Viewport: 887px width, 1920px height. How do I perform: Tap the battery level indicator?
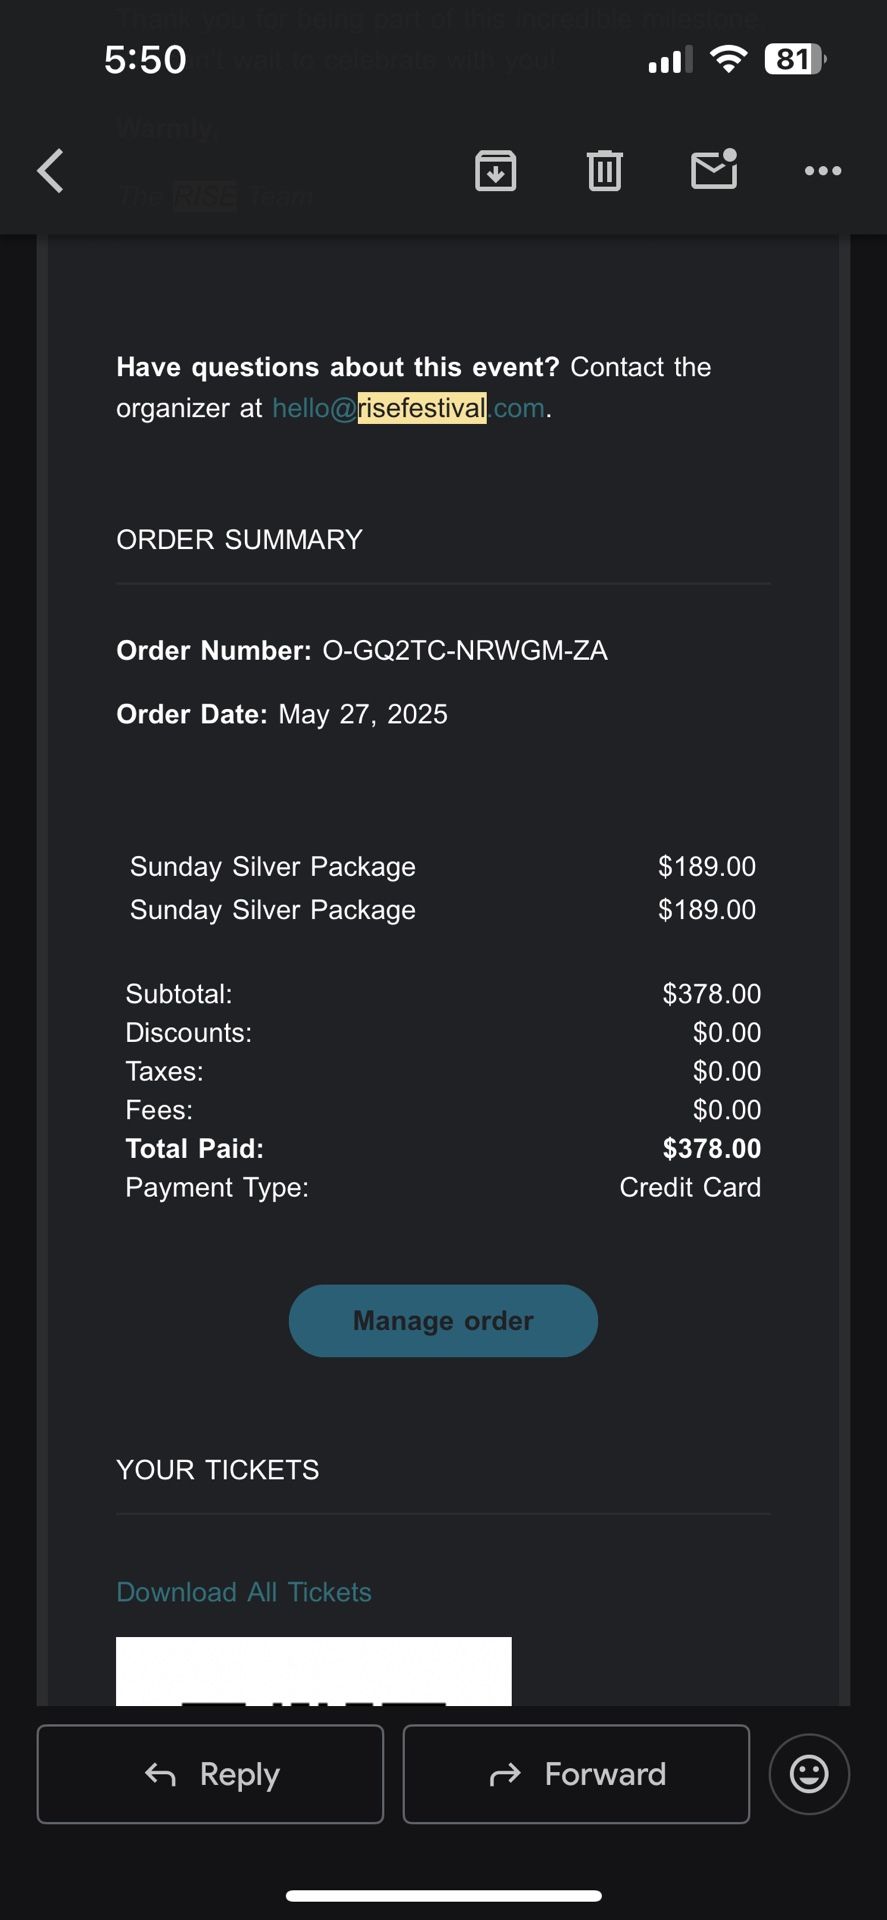point(794,60)
